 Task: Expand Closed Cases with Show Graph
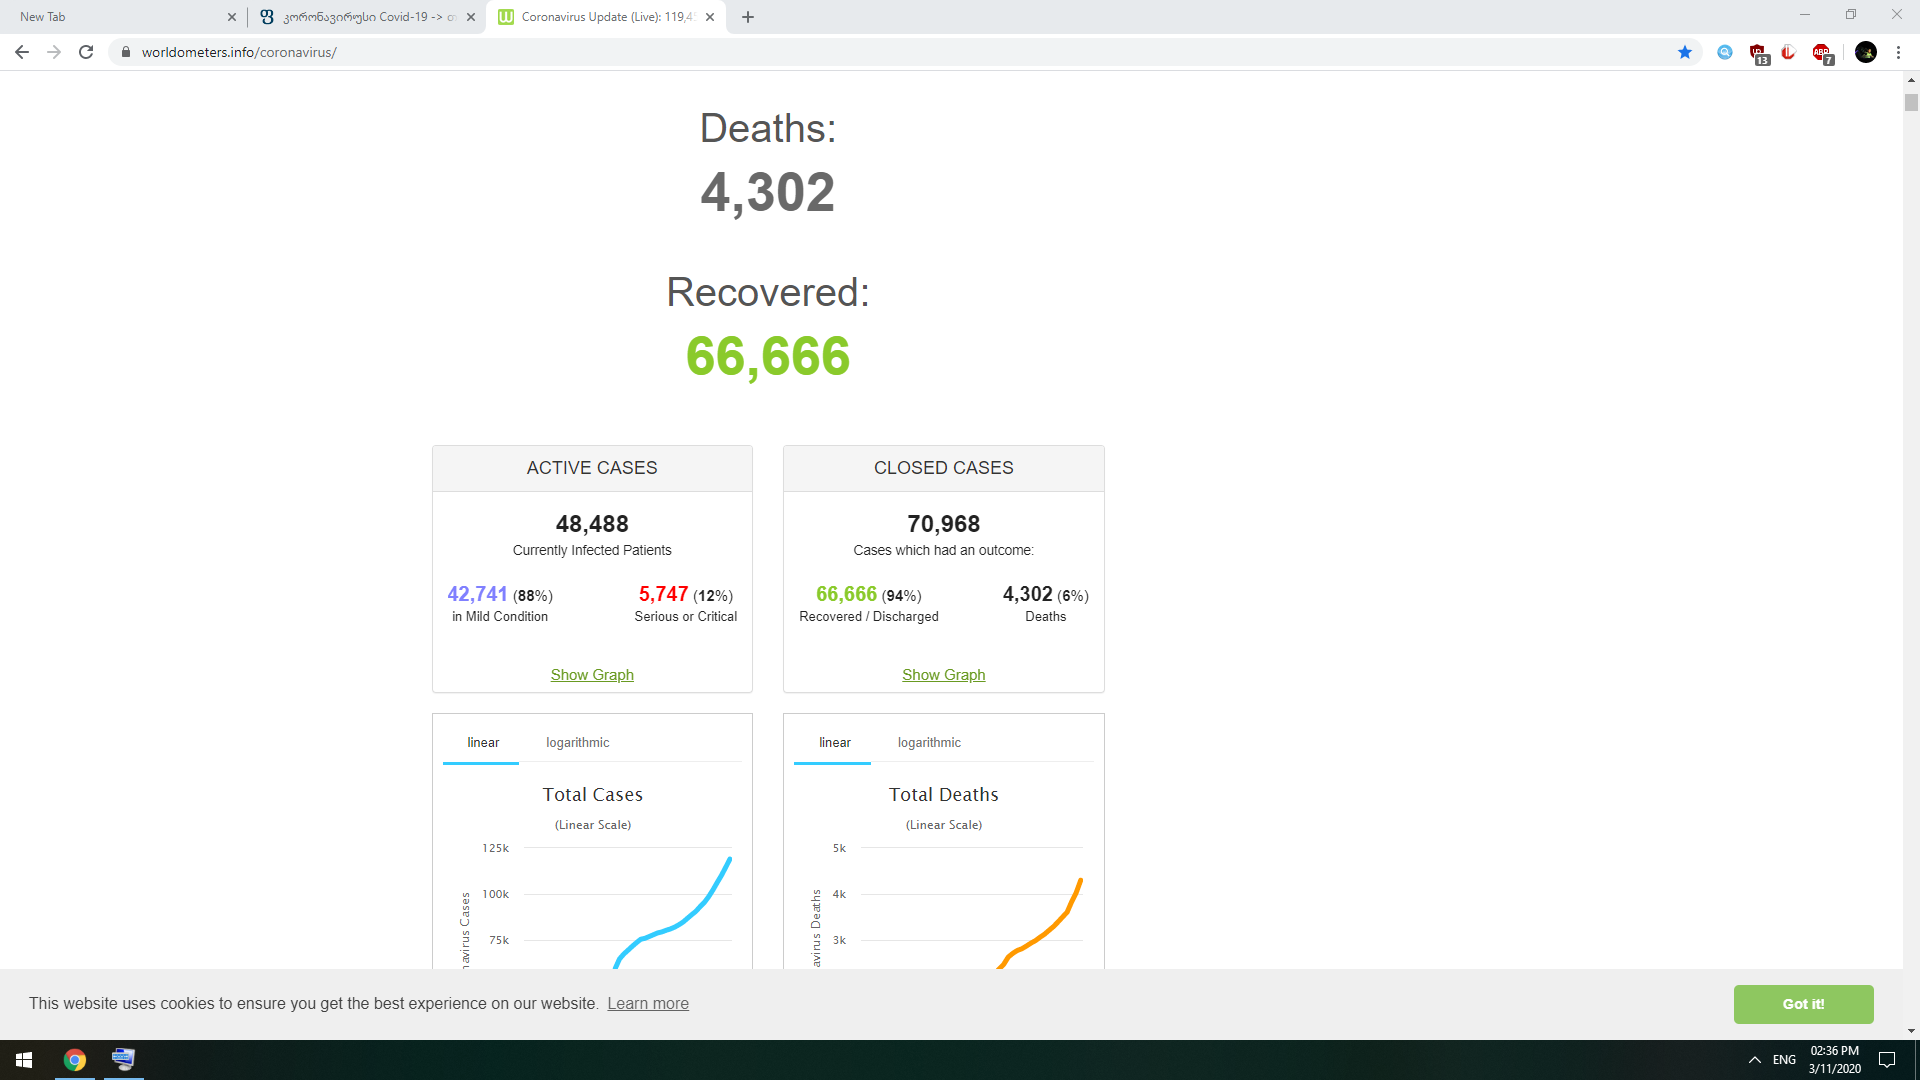coord(943,675)
